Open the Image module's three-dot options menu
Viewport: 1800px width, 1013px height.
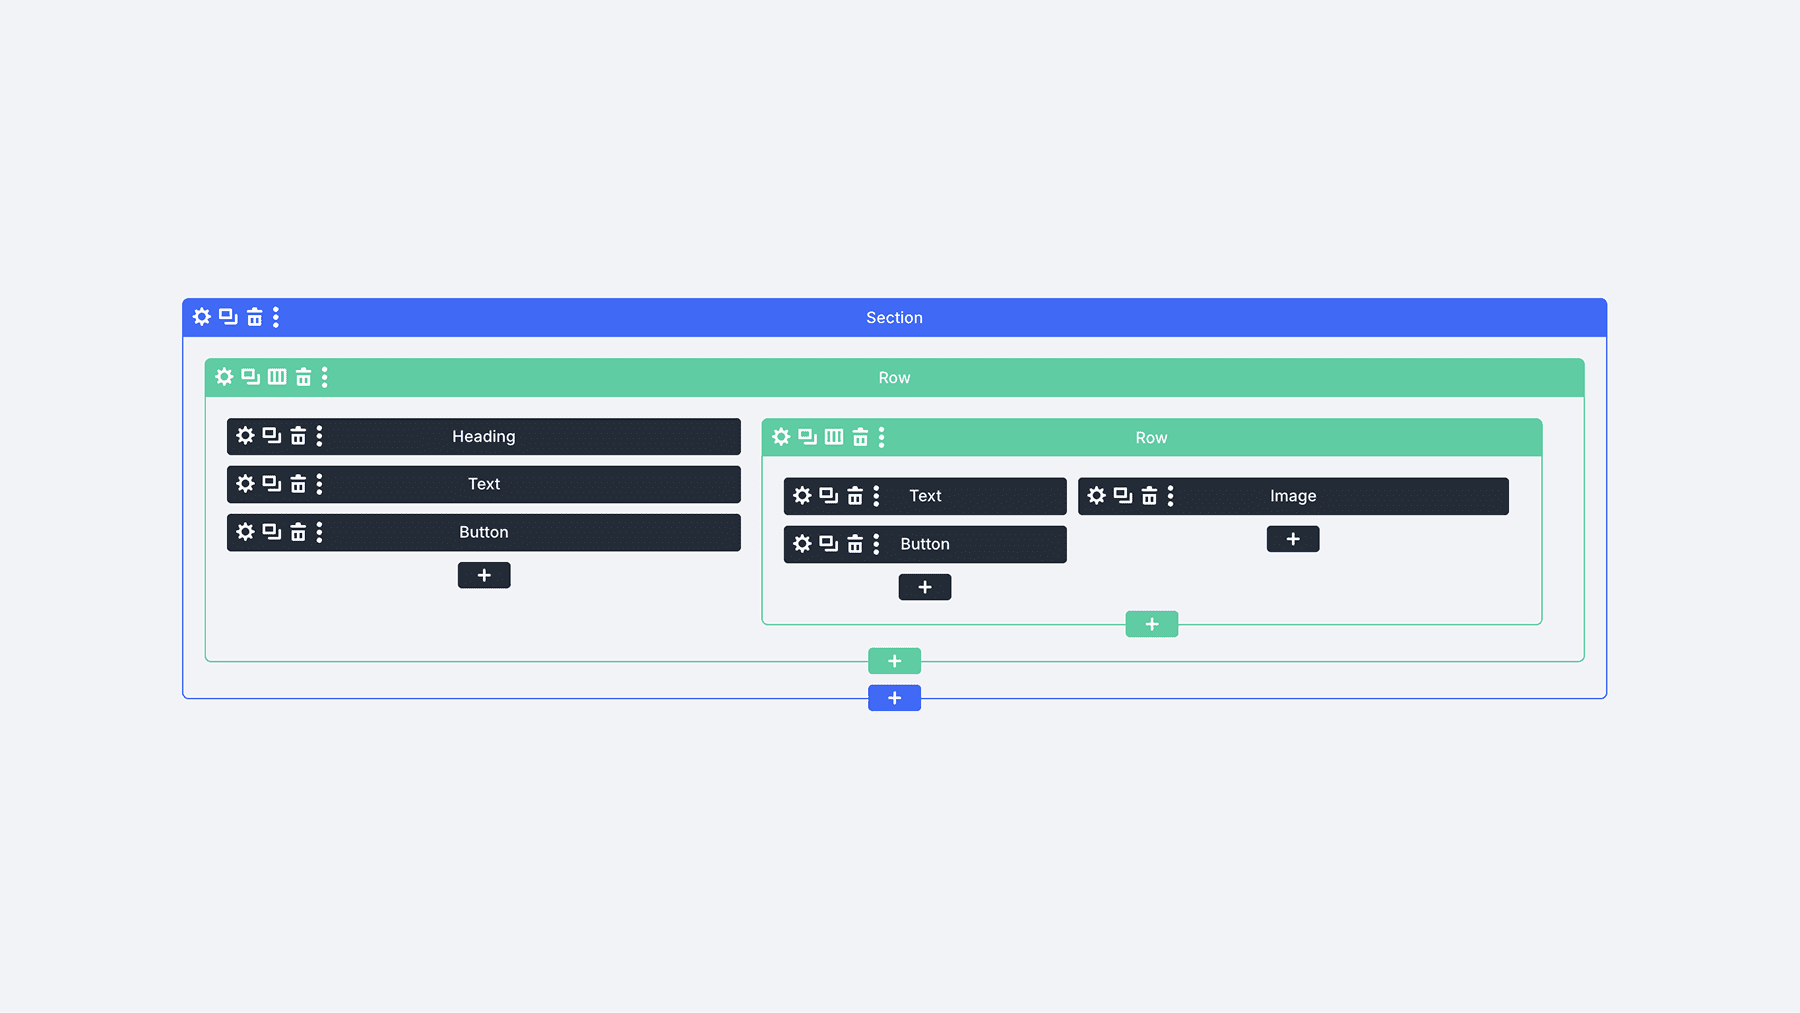[x=1171, y=496]
